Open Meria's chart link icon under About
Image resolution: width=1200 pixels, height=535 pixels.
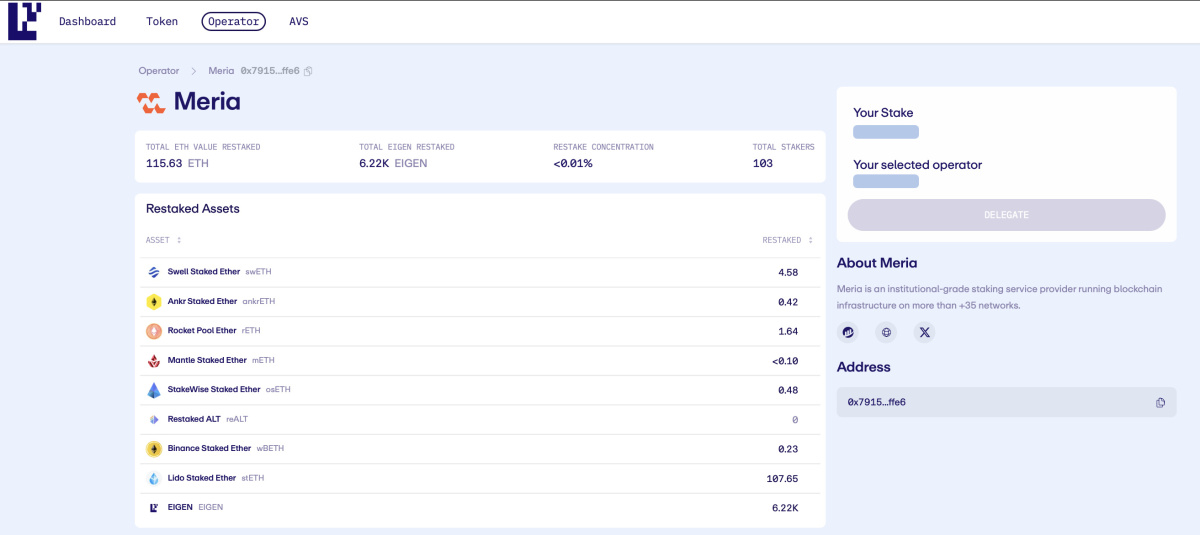coord(847,332)
